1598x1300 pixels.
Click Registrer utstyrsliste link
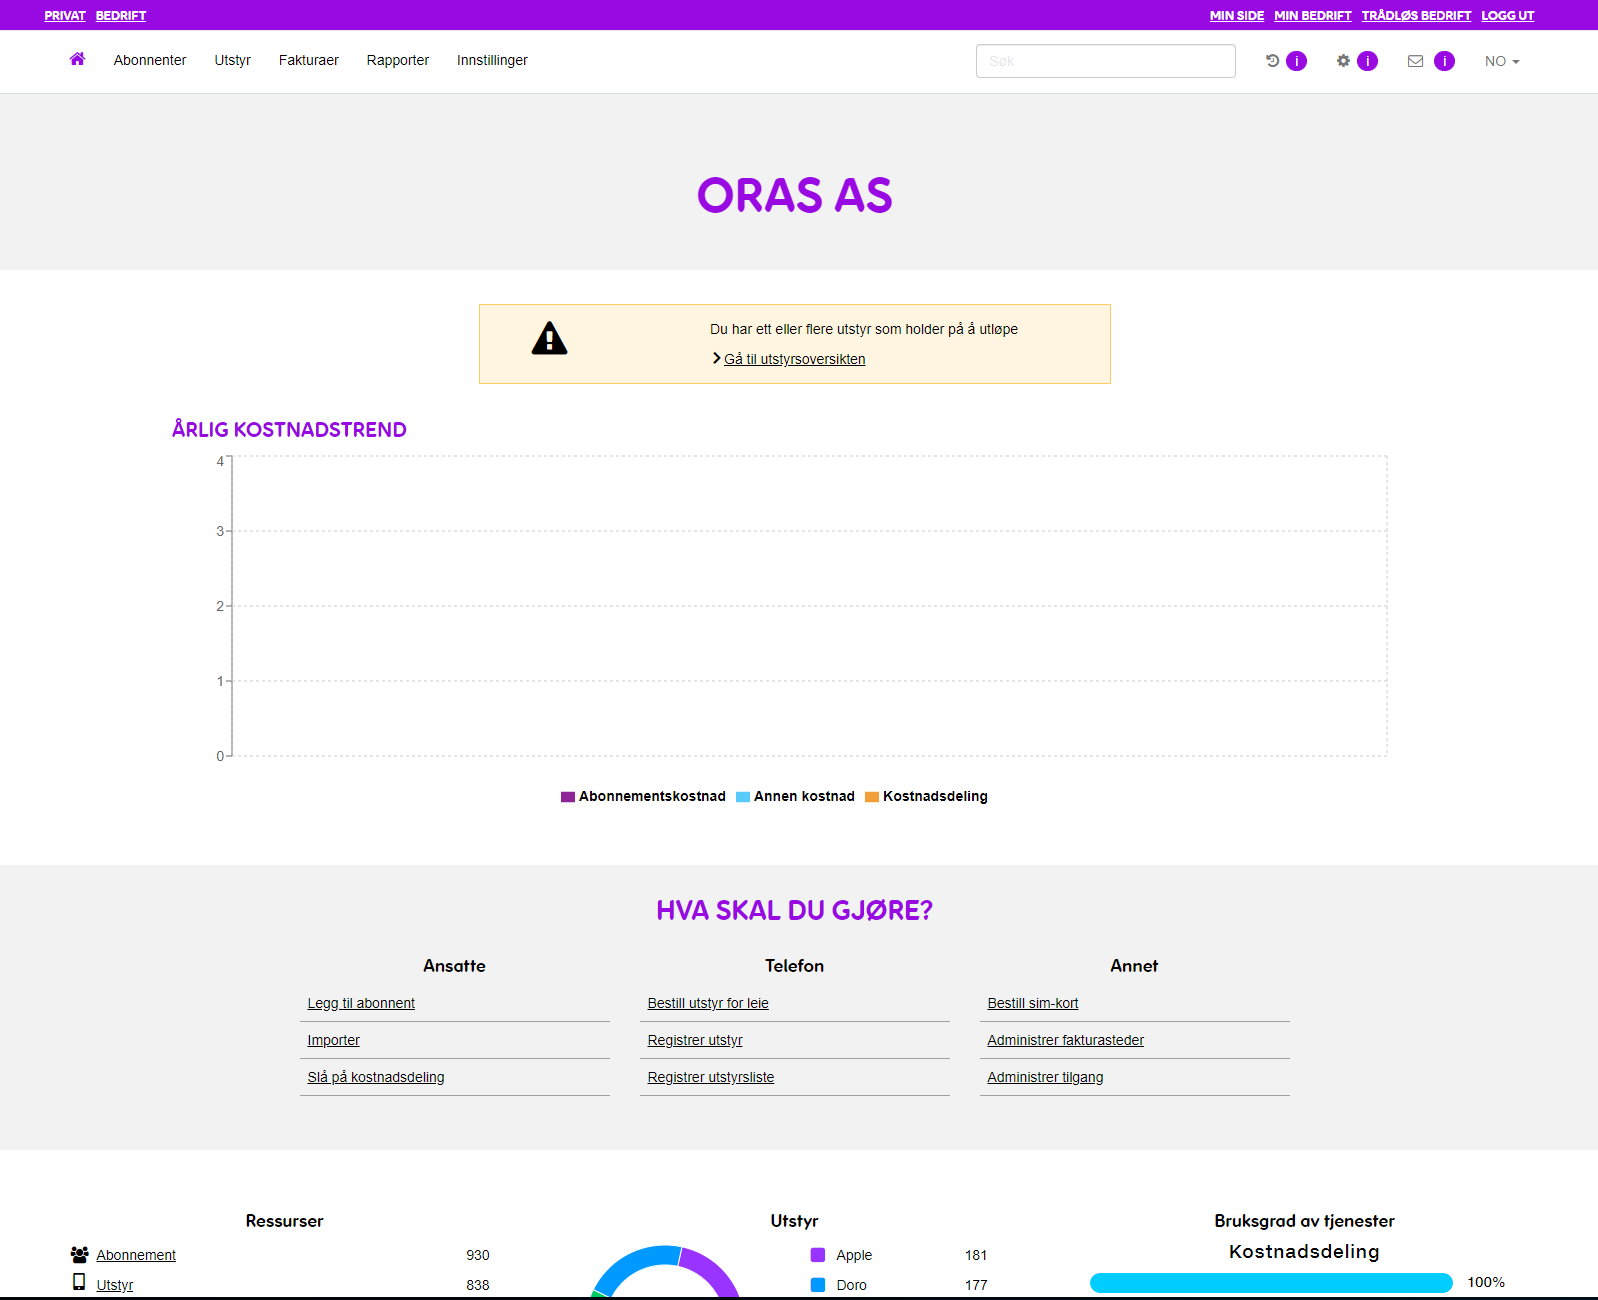pos(711,1077)
